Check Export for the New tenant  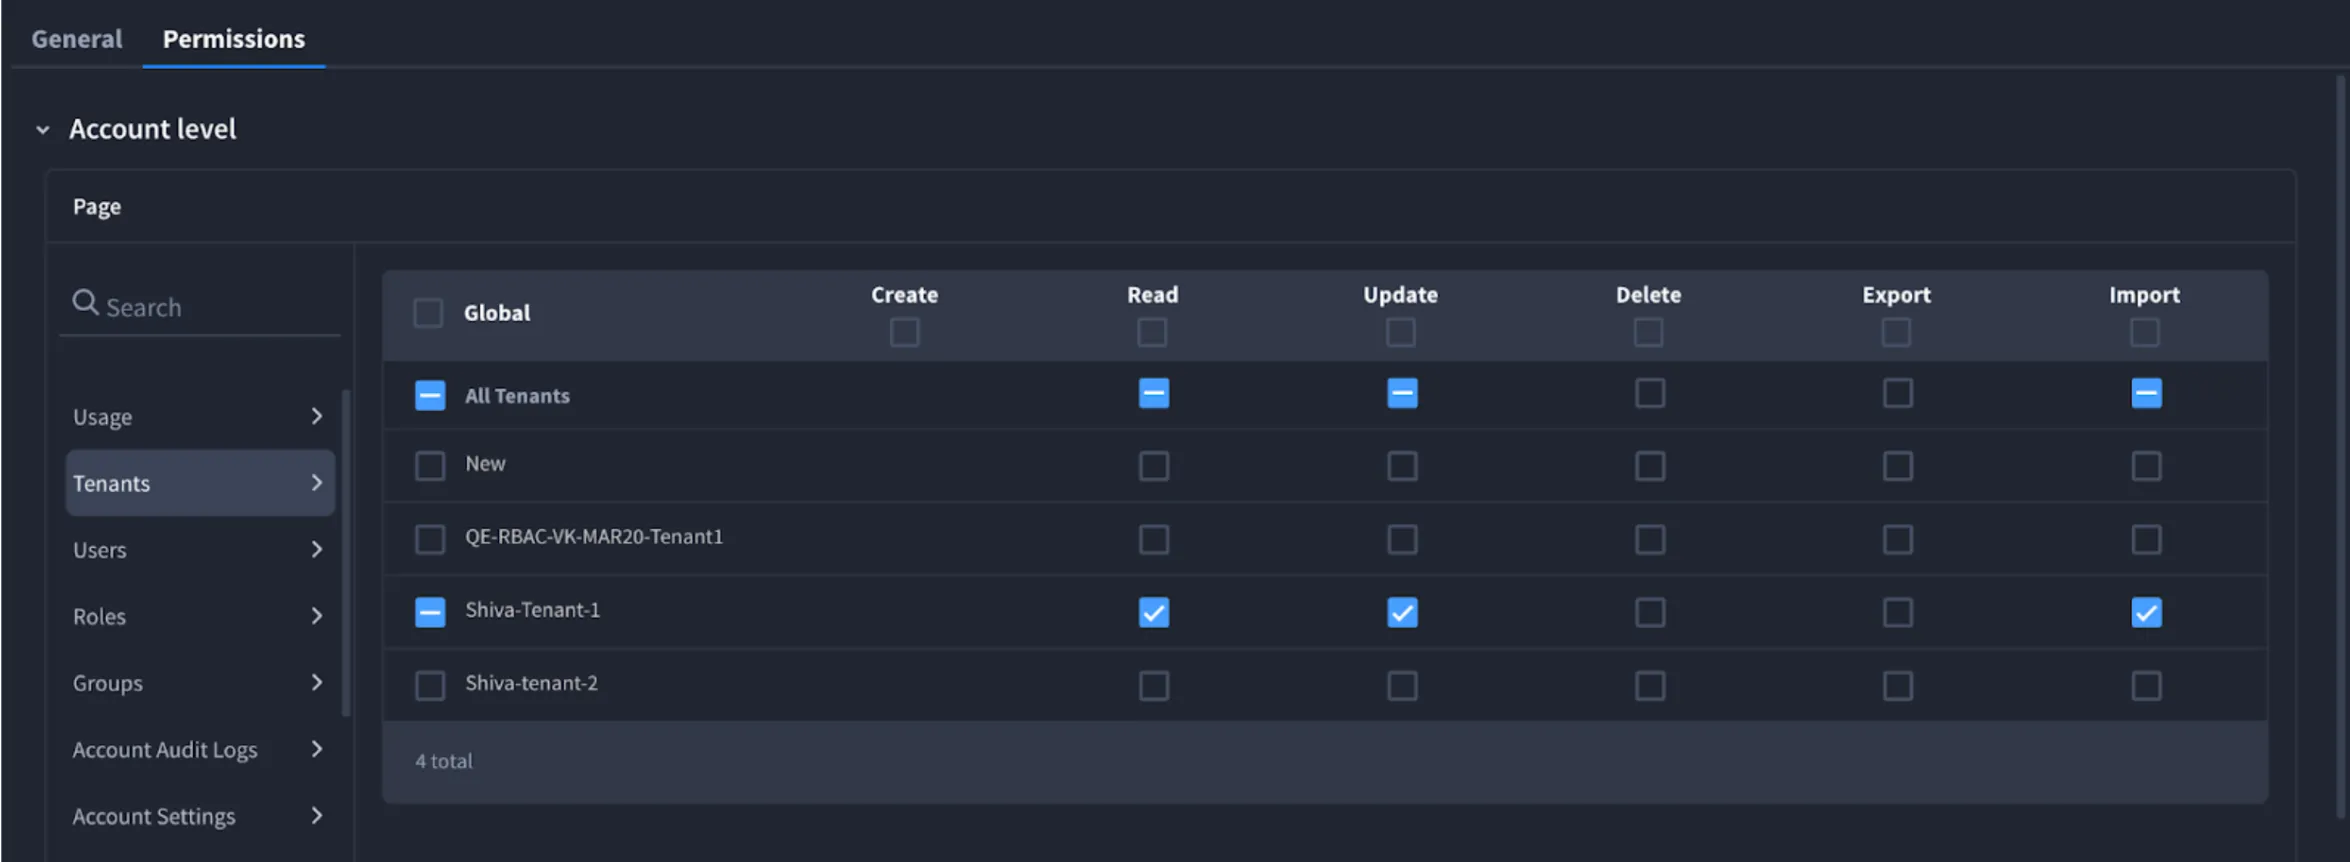(x=1898, y=466)
